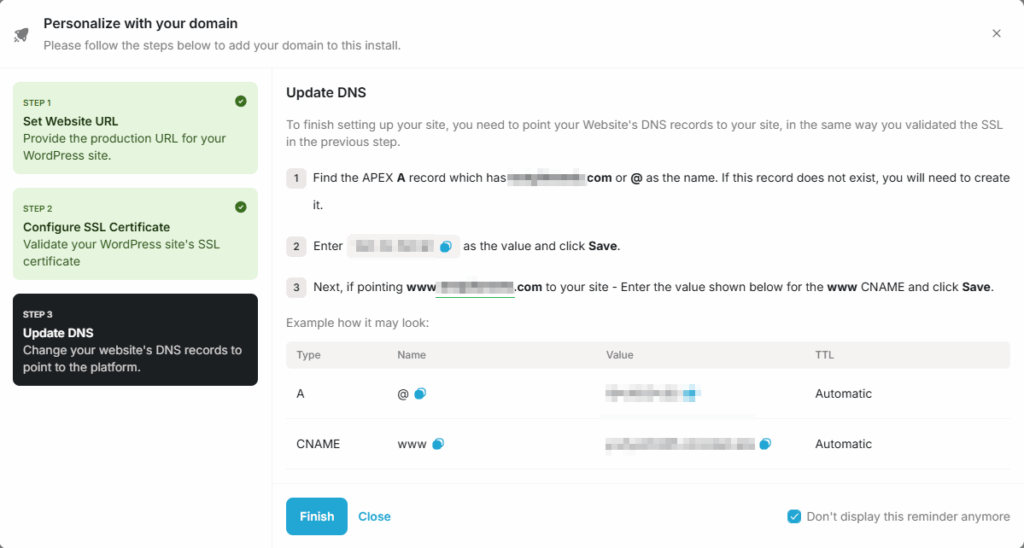The width and height of the screenshot is (1024, 548).
Task: Click the TTL column header
Action: pos(824,355)
